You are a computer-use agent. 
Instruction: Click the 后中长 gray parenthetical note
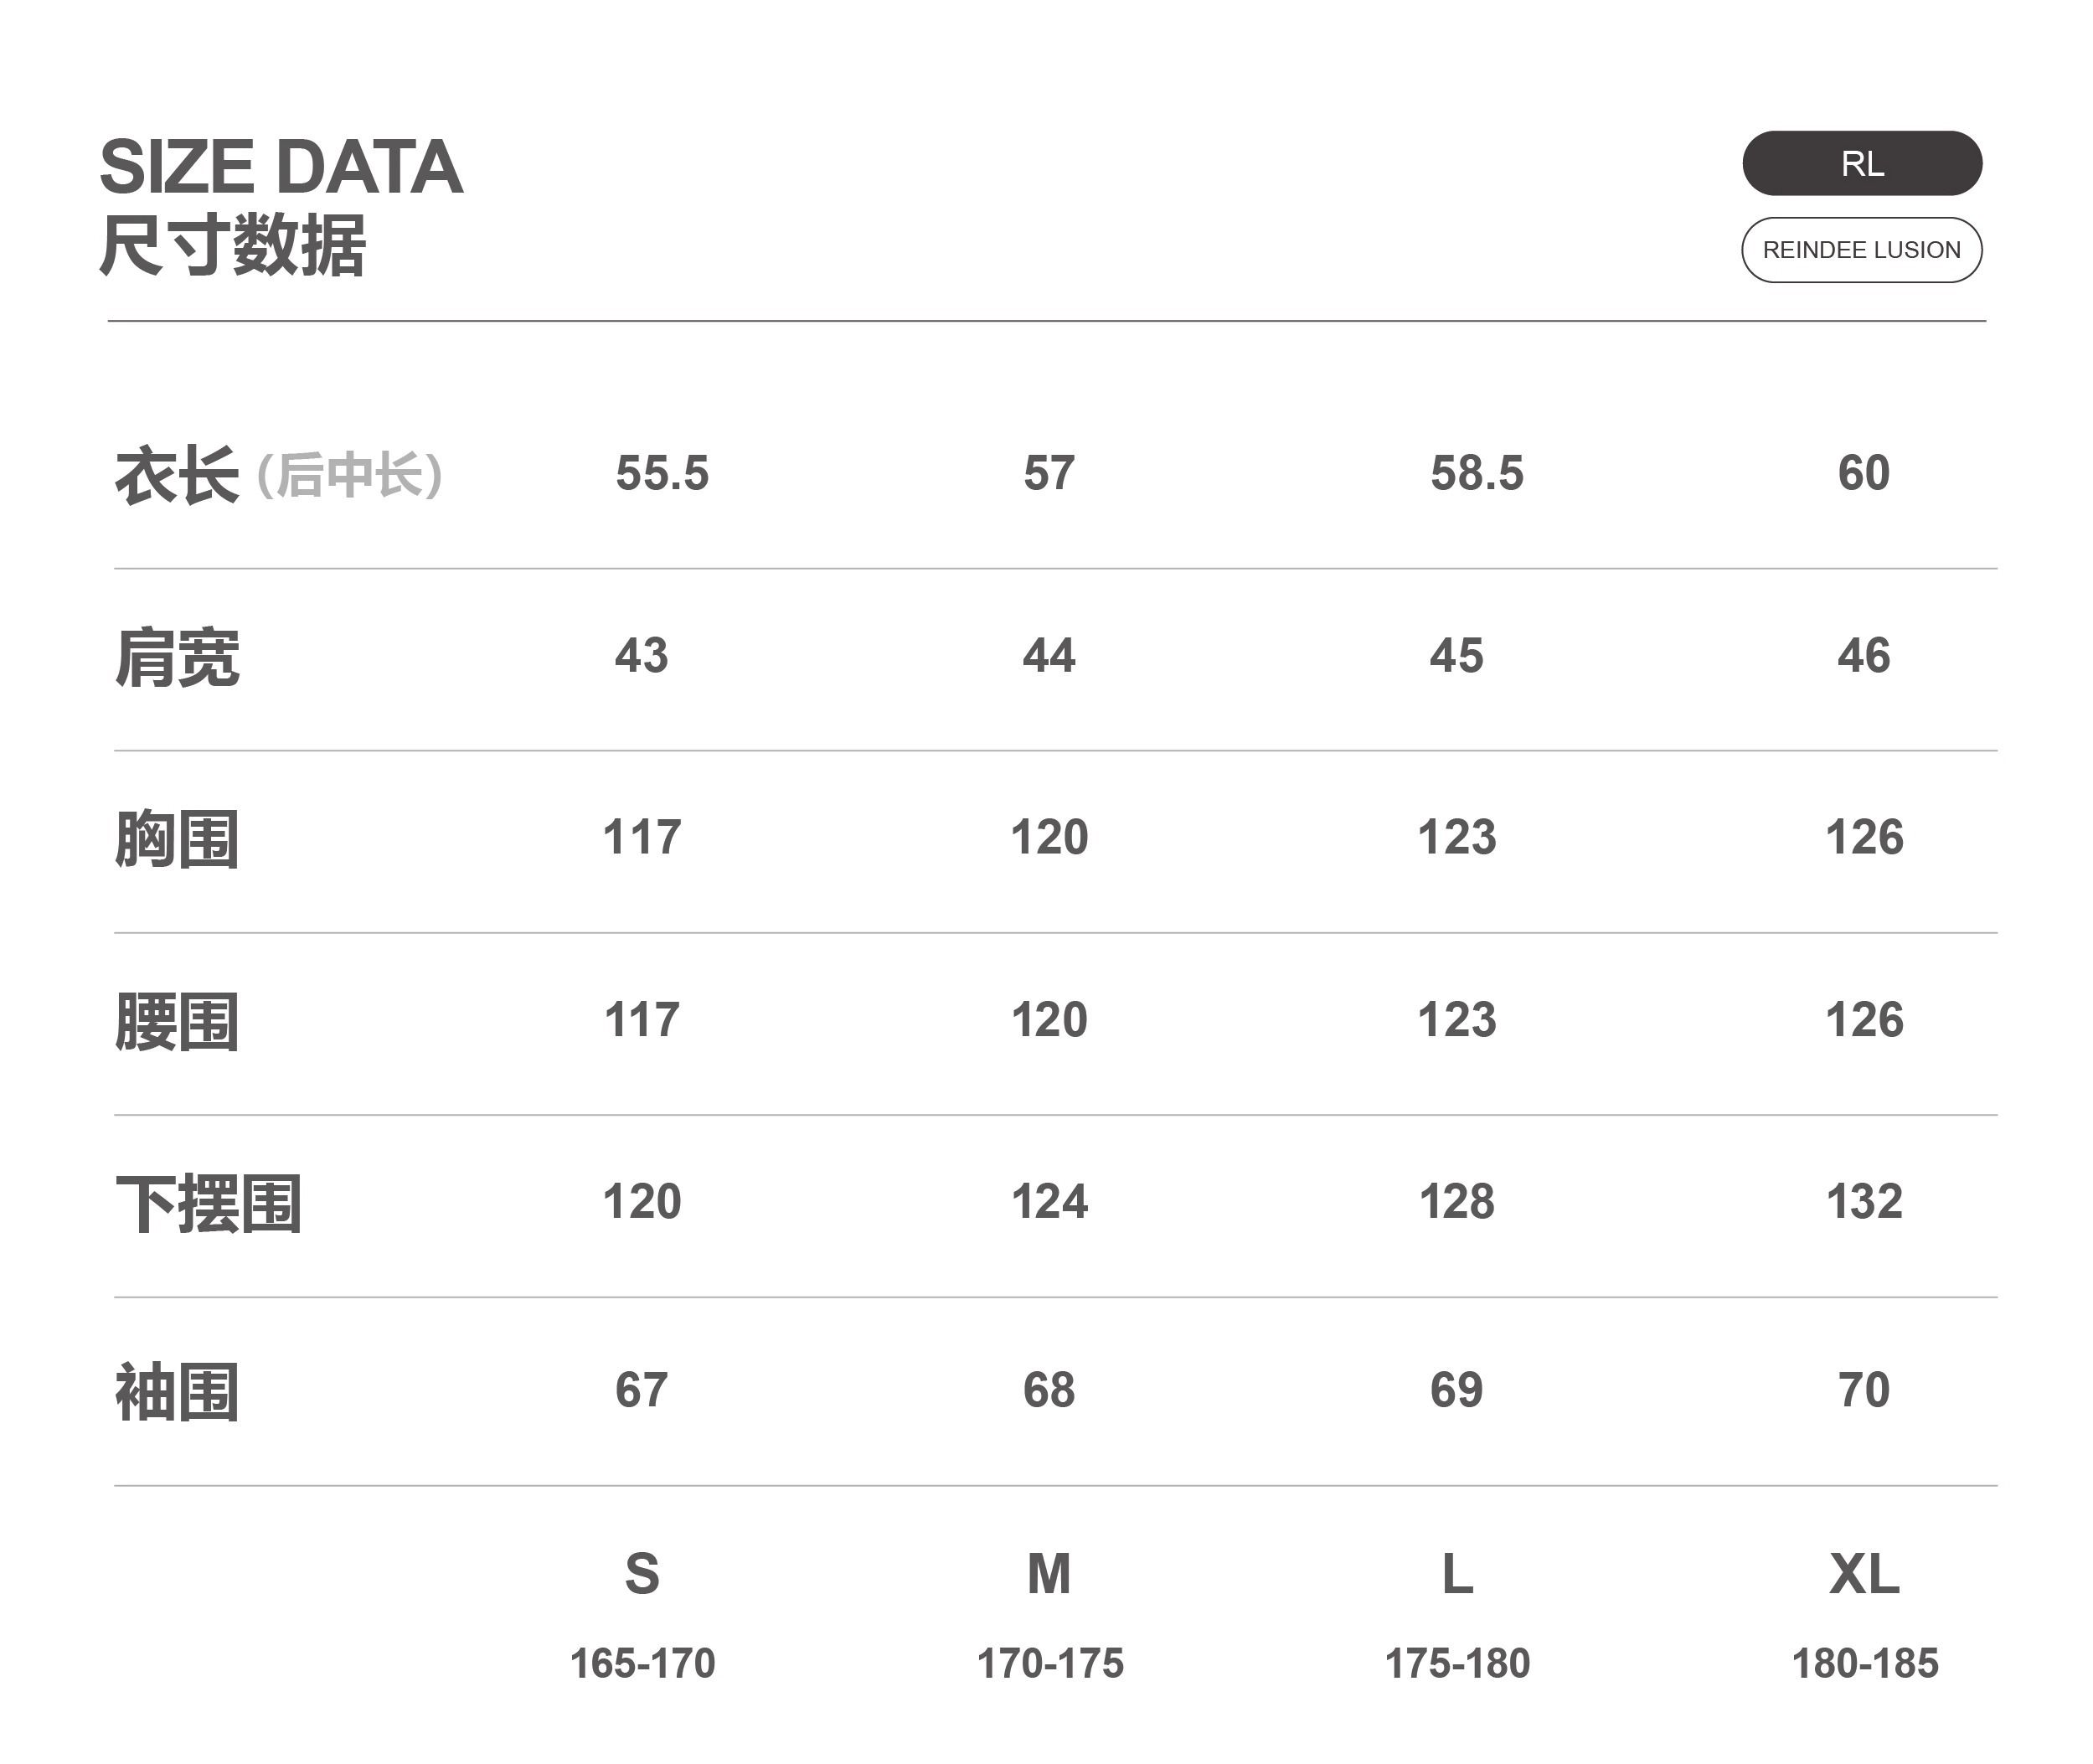click(349, 476)
